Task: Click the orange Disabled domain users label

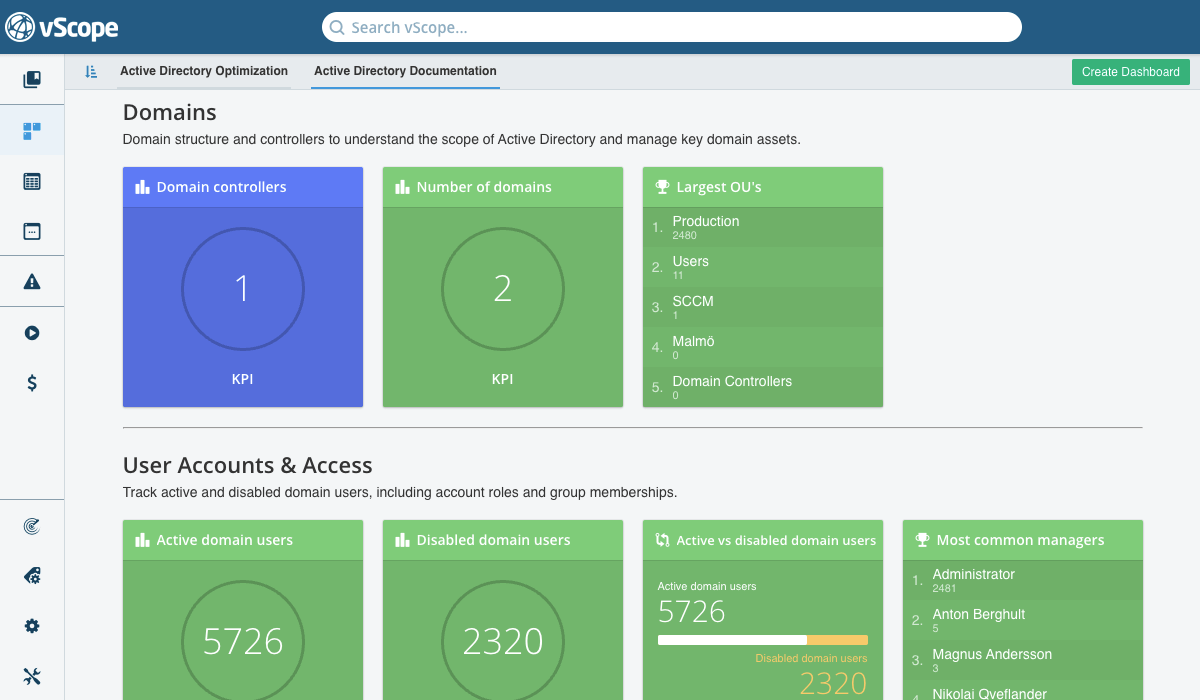Action: coord(811,658)
